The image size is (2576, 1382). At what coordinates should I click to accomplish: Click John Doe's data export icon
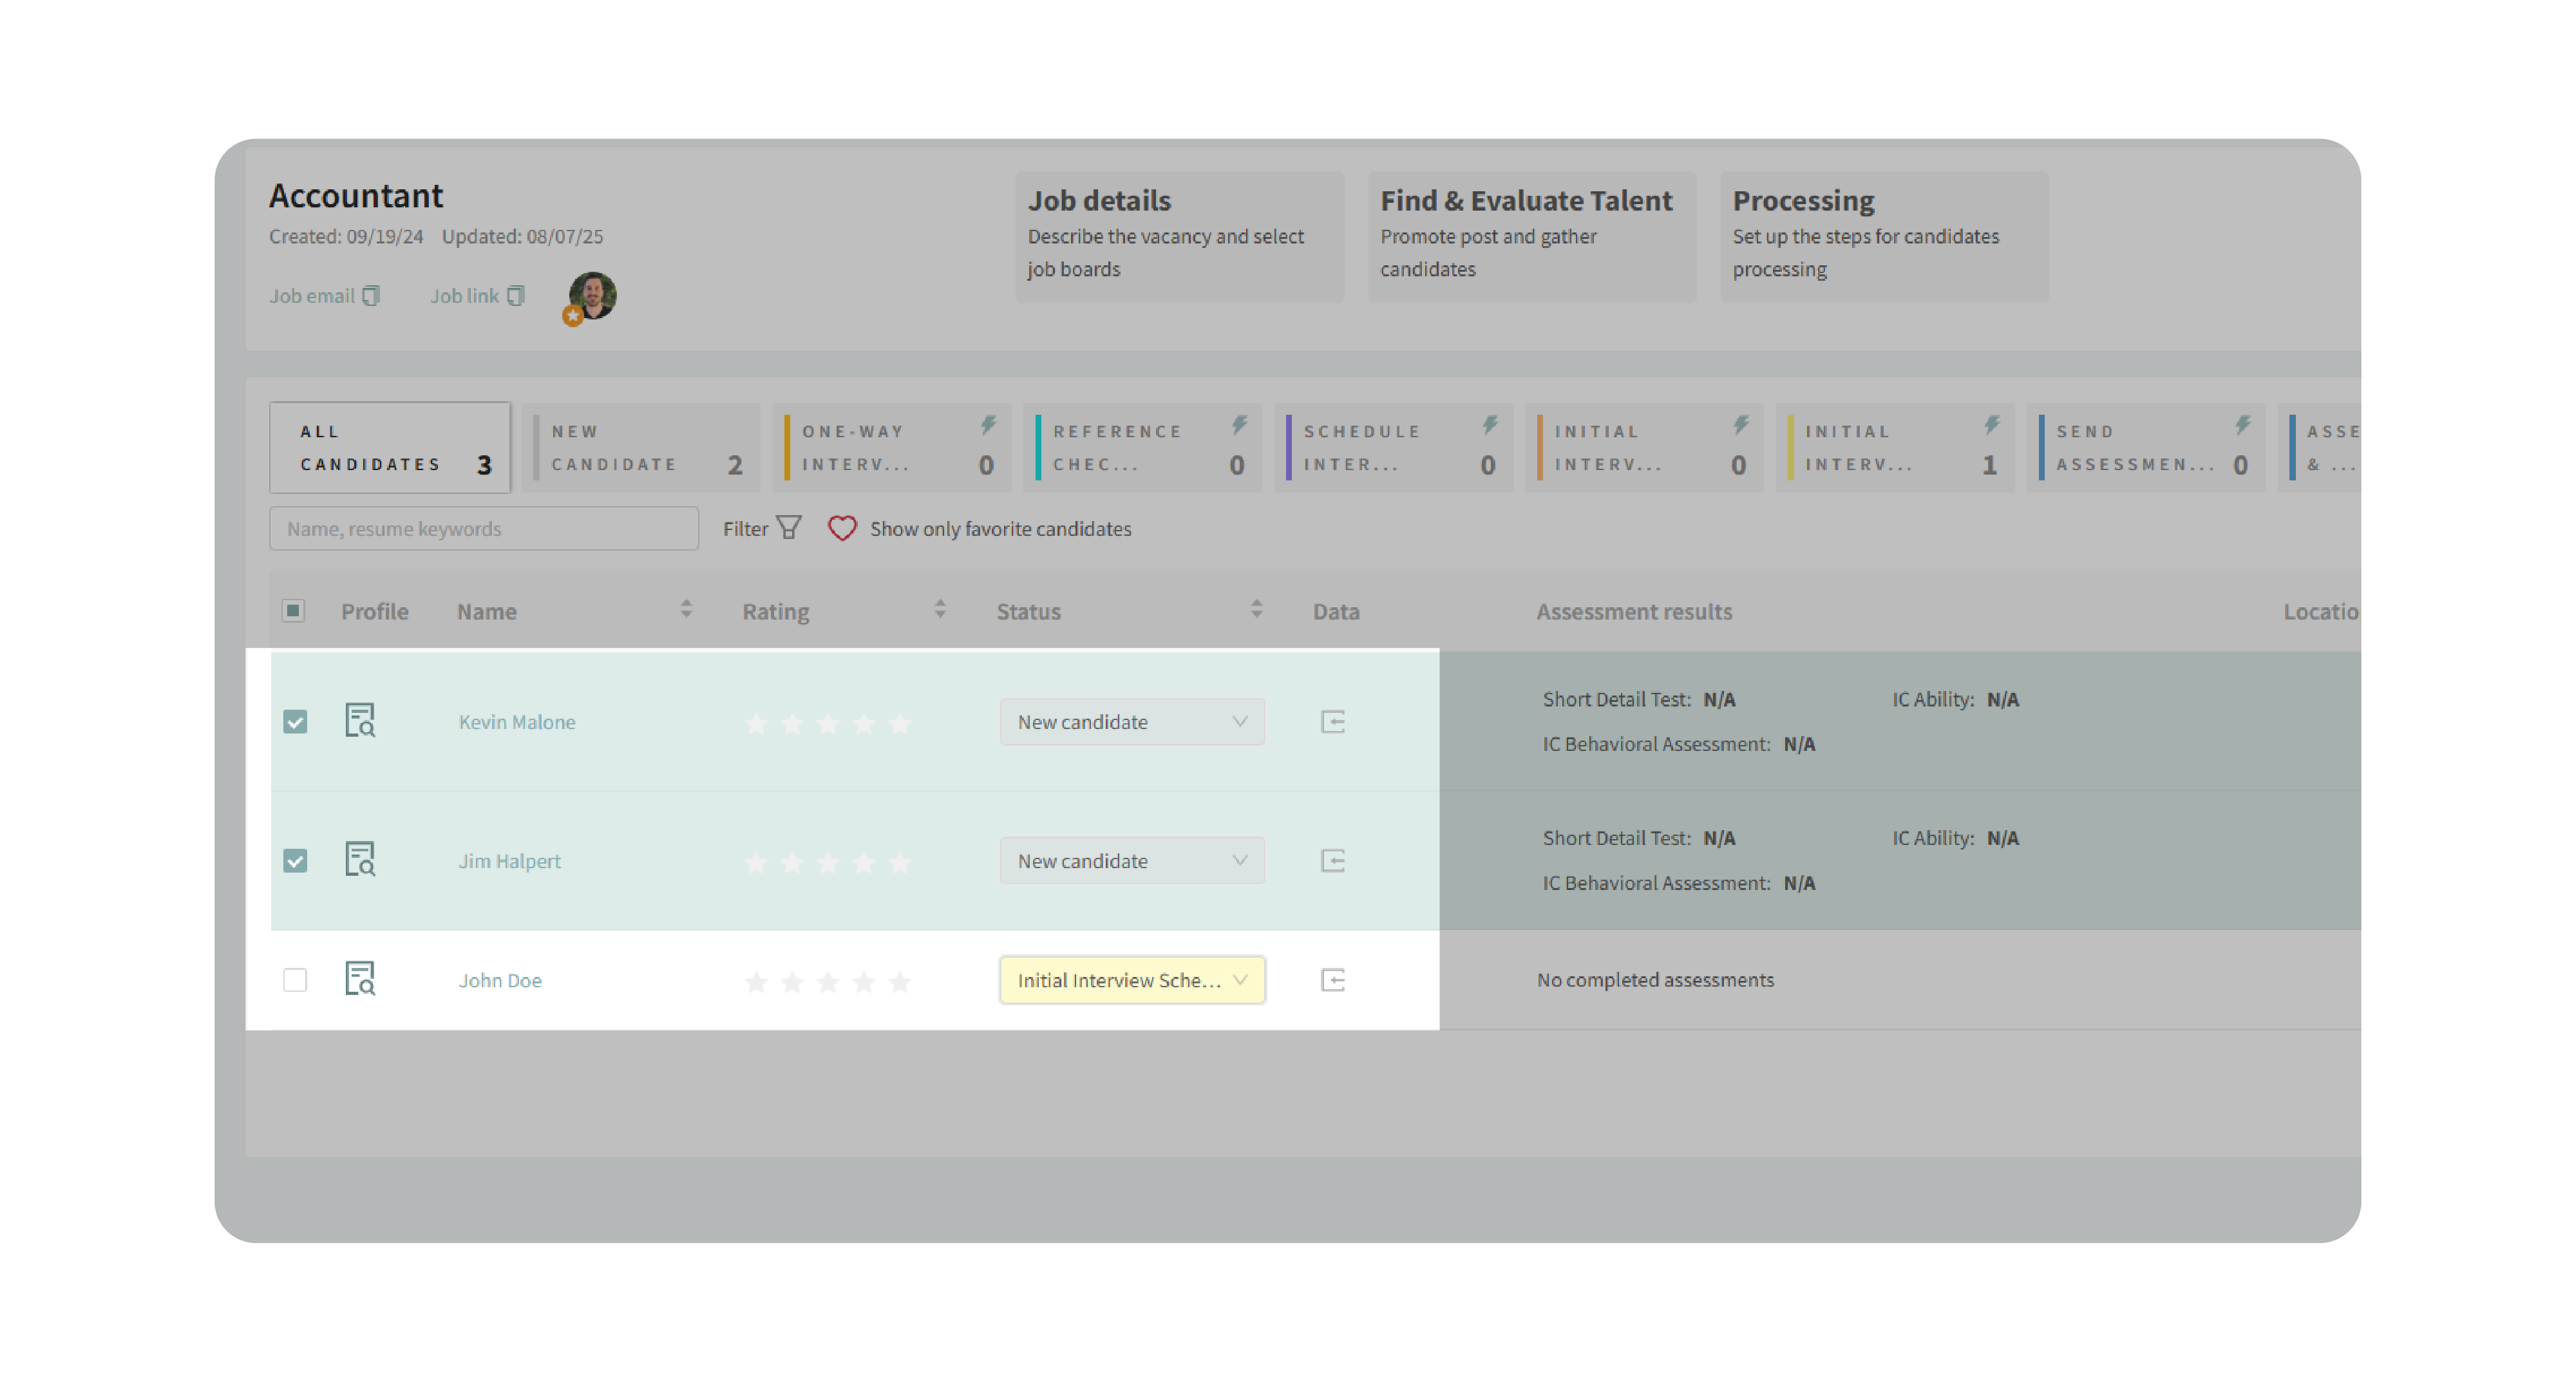(1332, 980)
